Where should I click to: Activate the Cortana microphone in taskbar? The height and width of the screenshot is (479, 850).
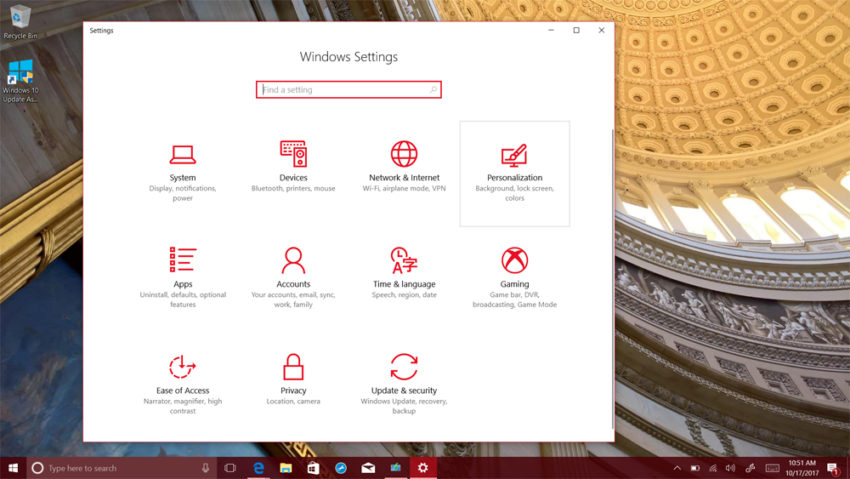pyautogui.click(x=205, y=468)
